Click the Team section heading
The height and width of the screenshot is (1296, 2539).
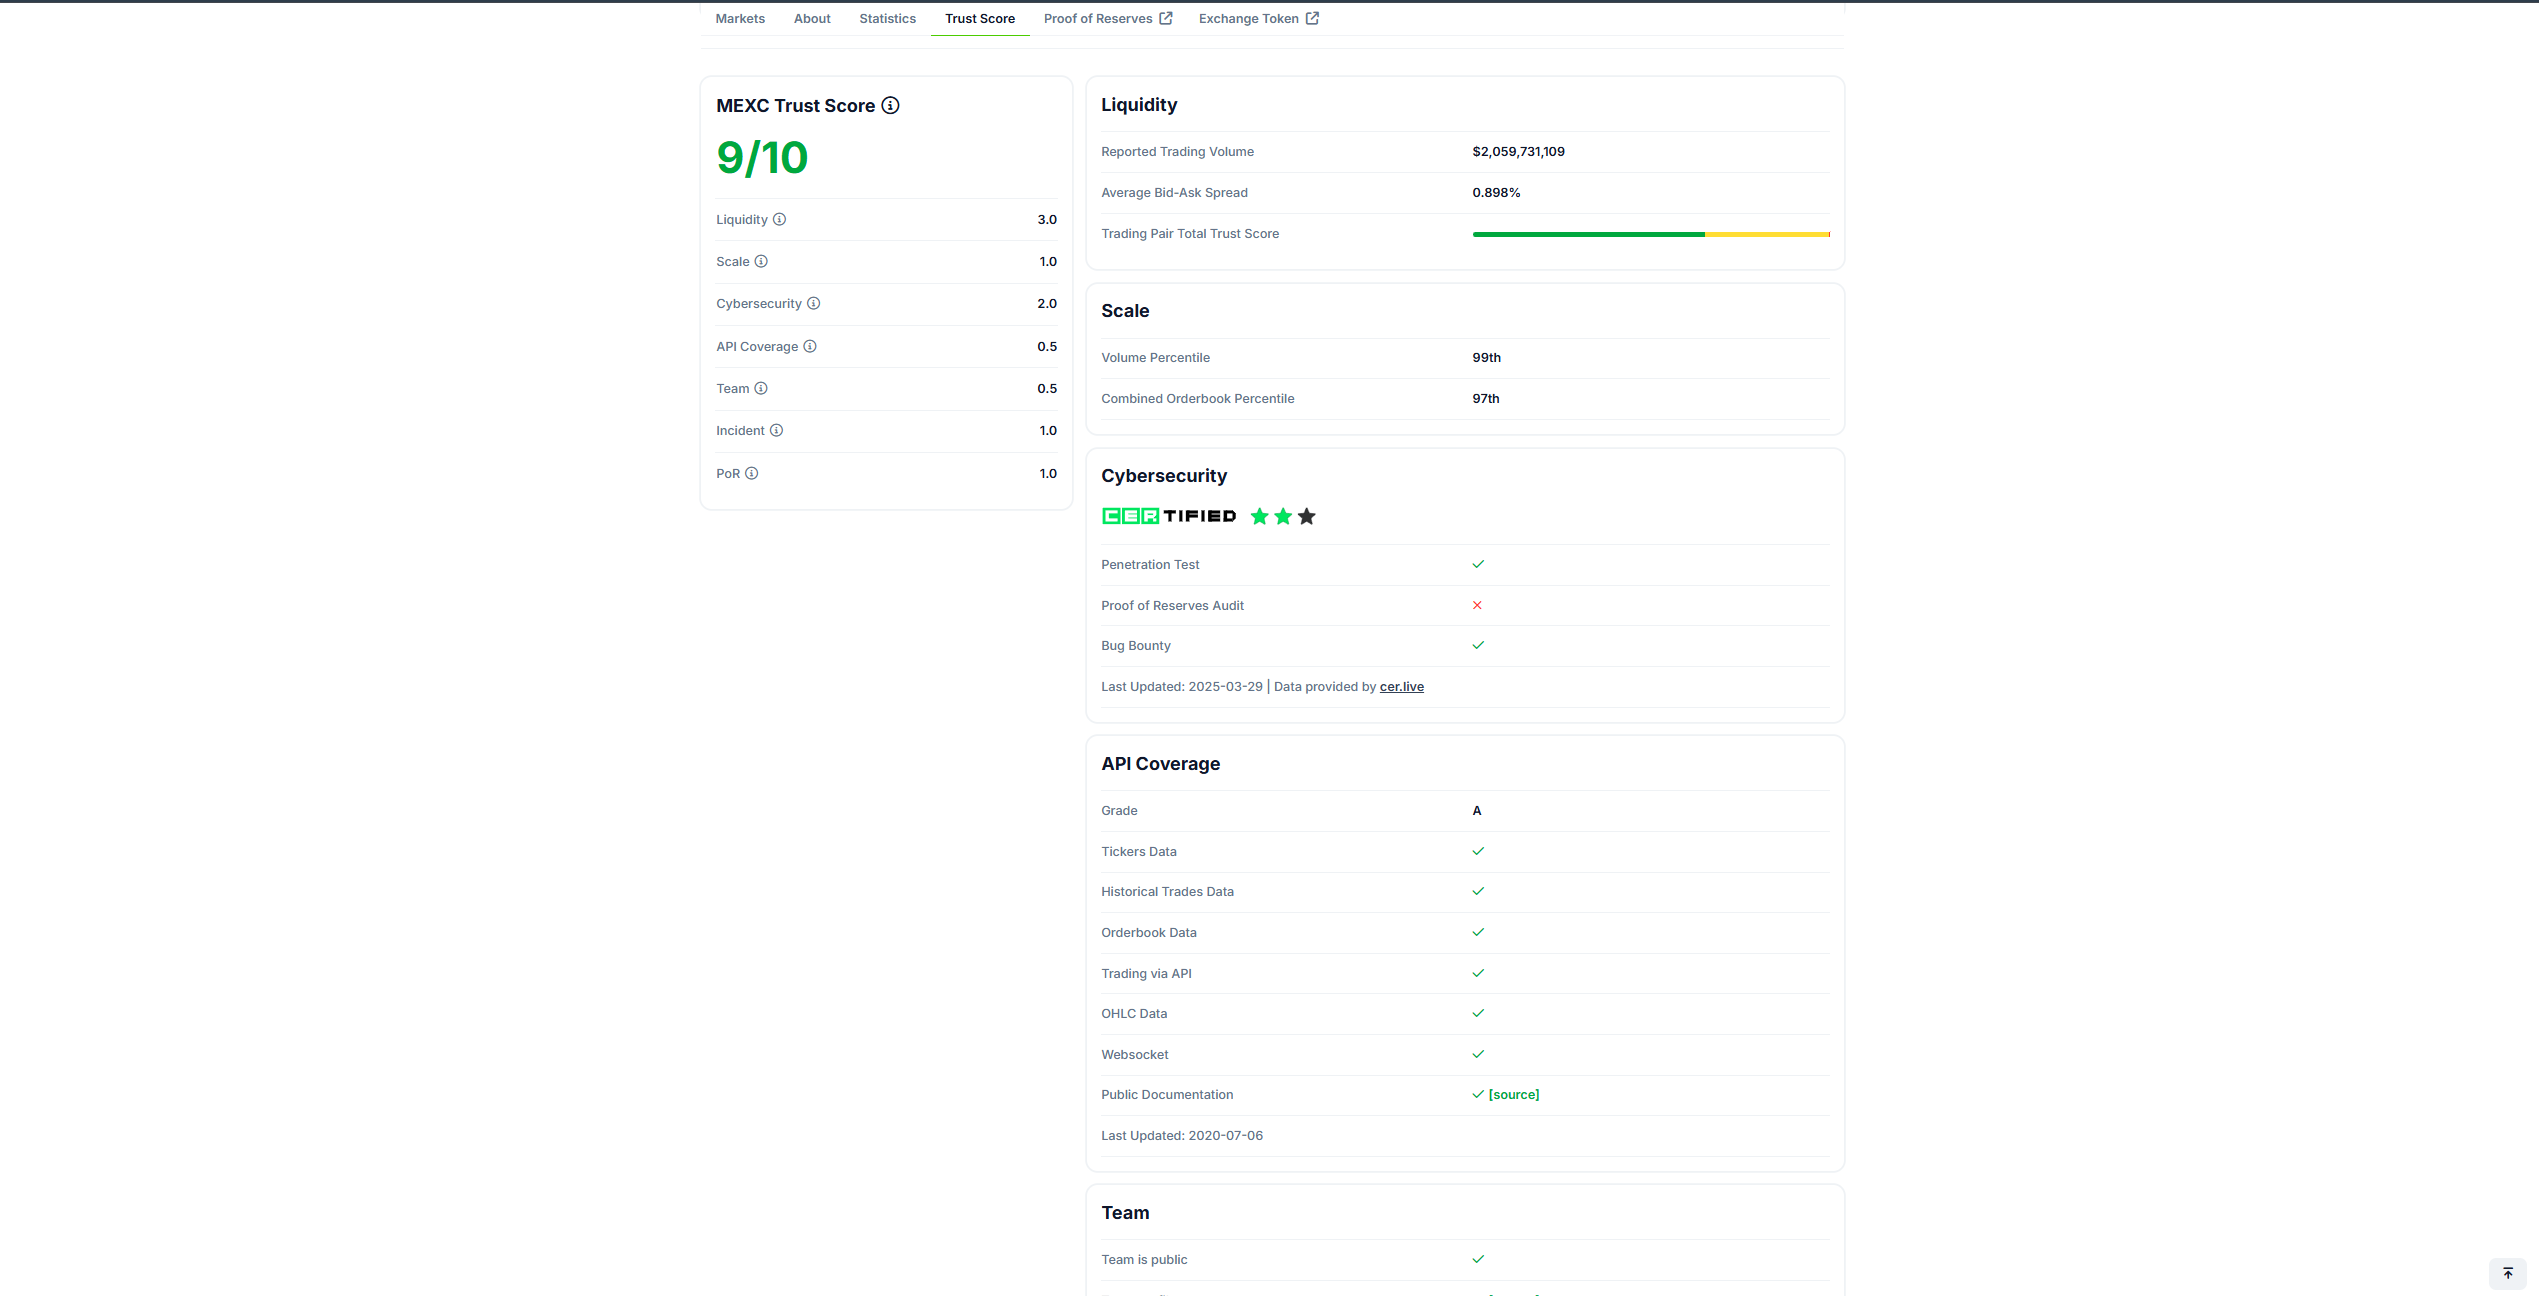(1125, 1212)
